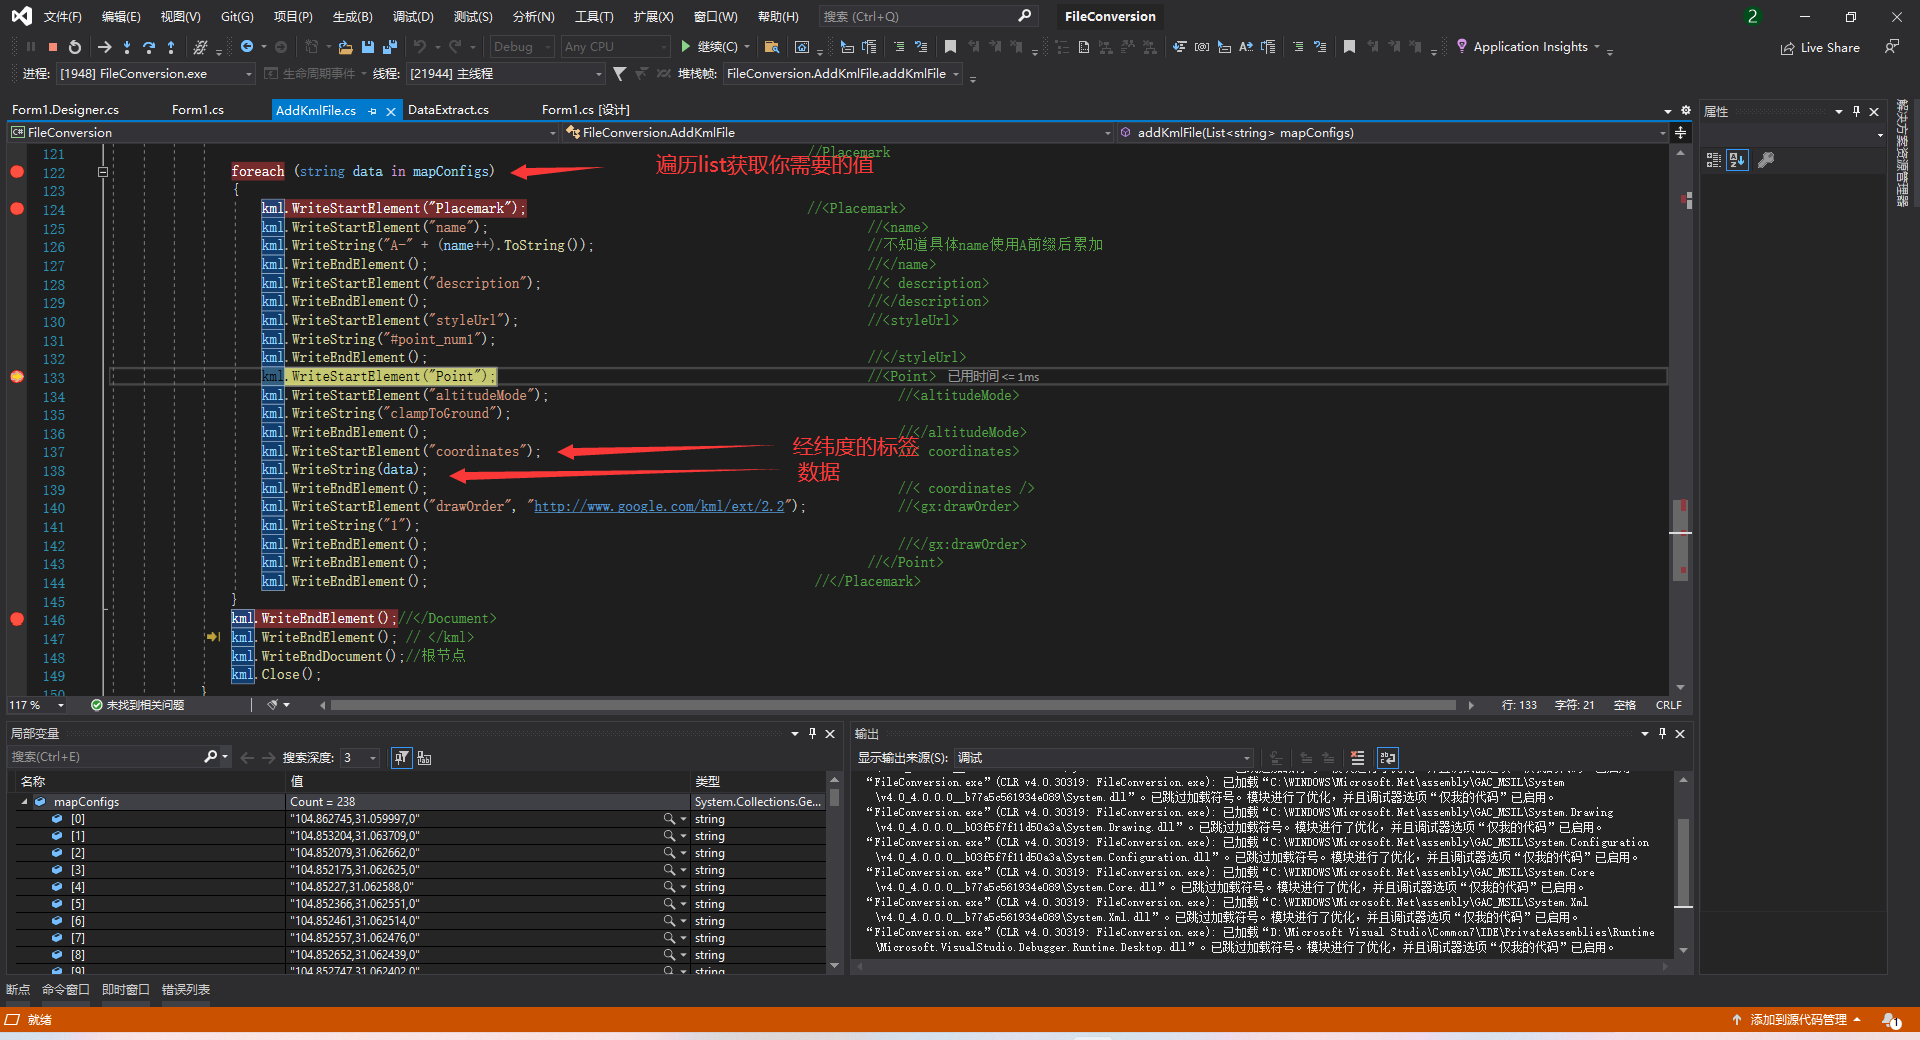Click the Output panel vertical scrollbar thumb

click(1684, 862)
